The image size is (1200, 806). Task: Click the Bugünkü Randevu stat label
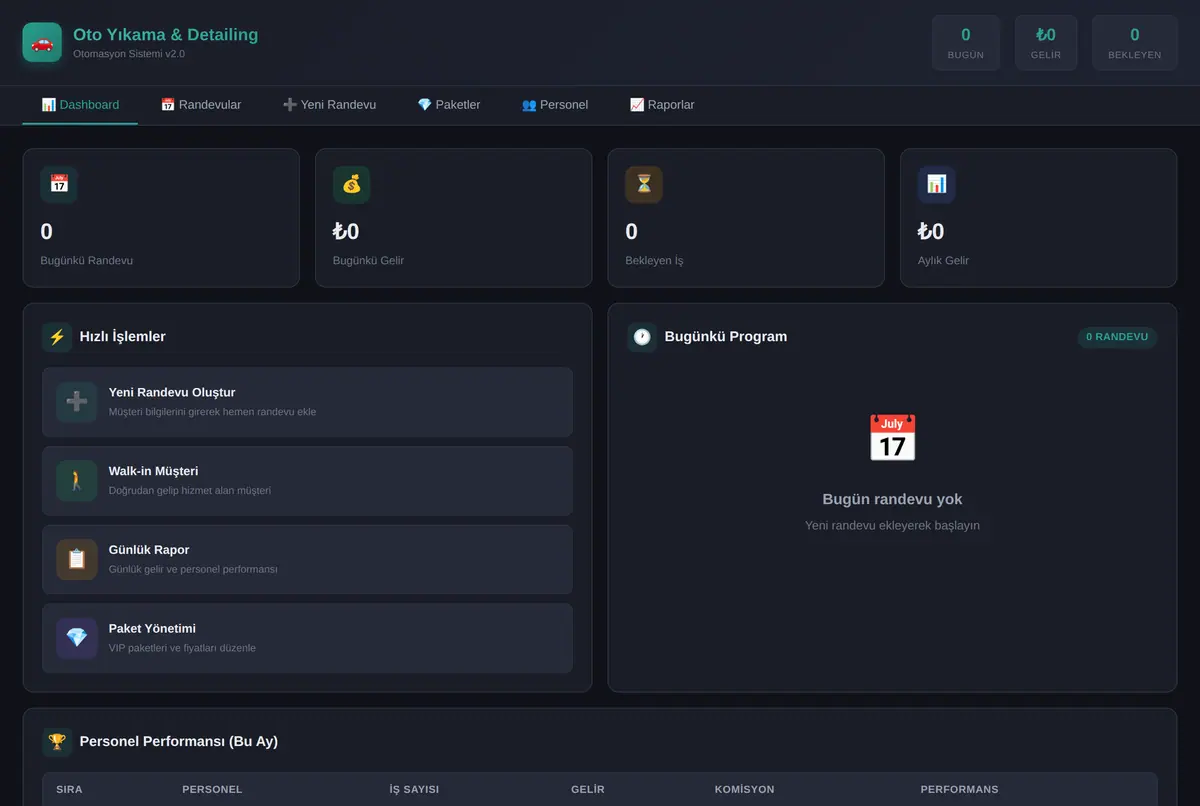[x=87, y=261]
